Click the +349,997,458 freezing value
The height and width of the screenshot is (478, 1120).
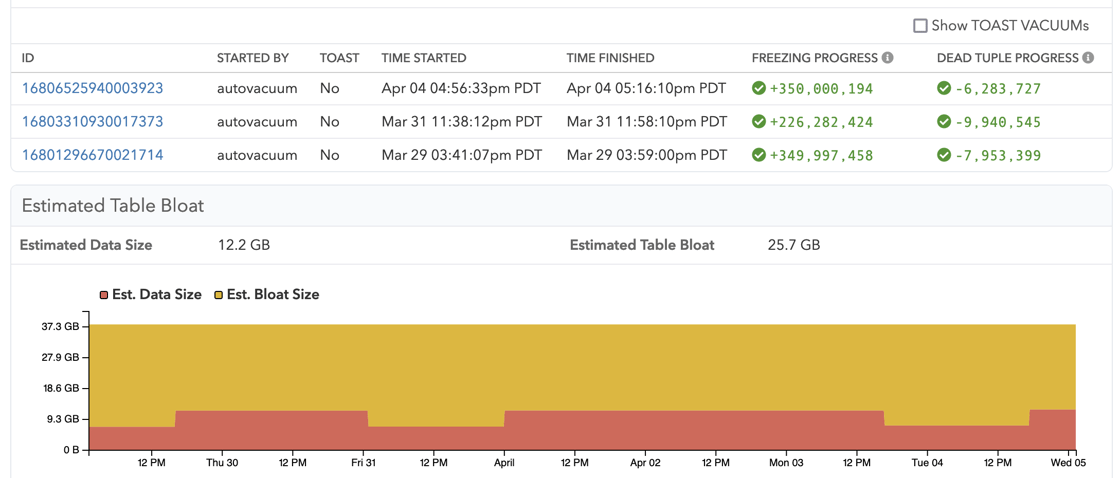[821, 155]
